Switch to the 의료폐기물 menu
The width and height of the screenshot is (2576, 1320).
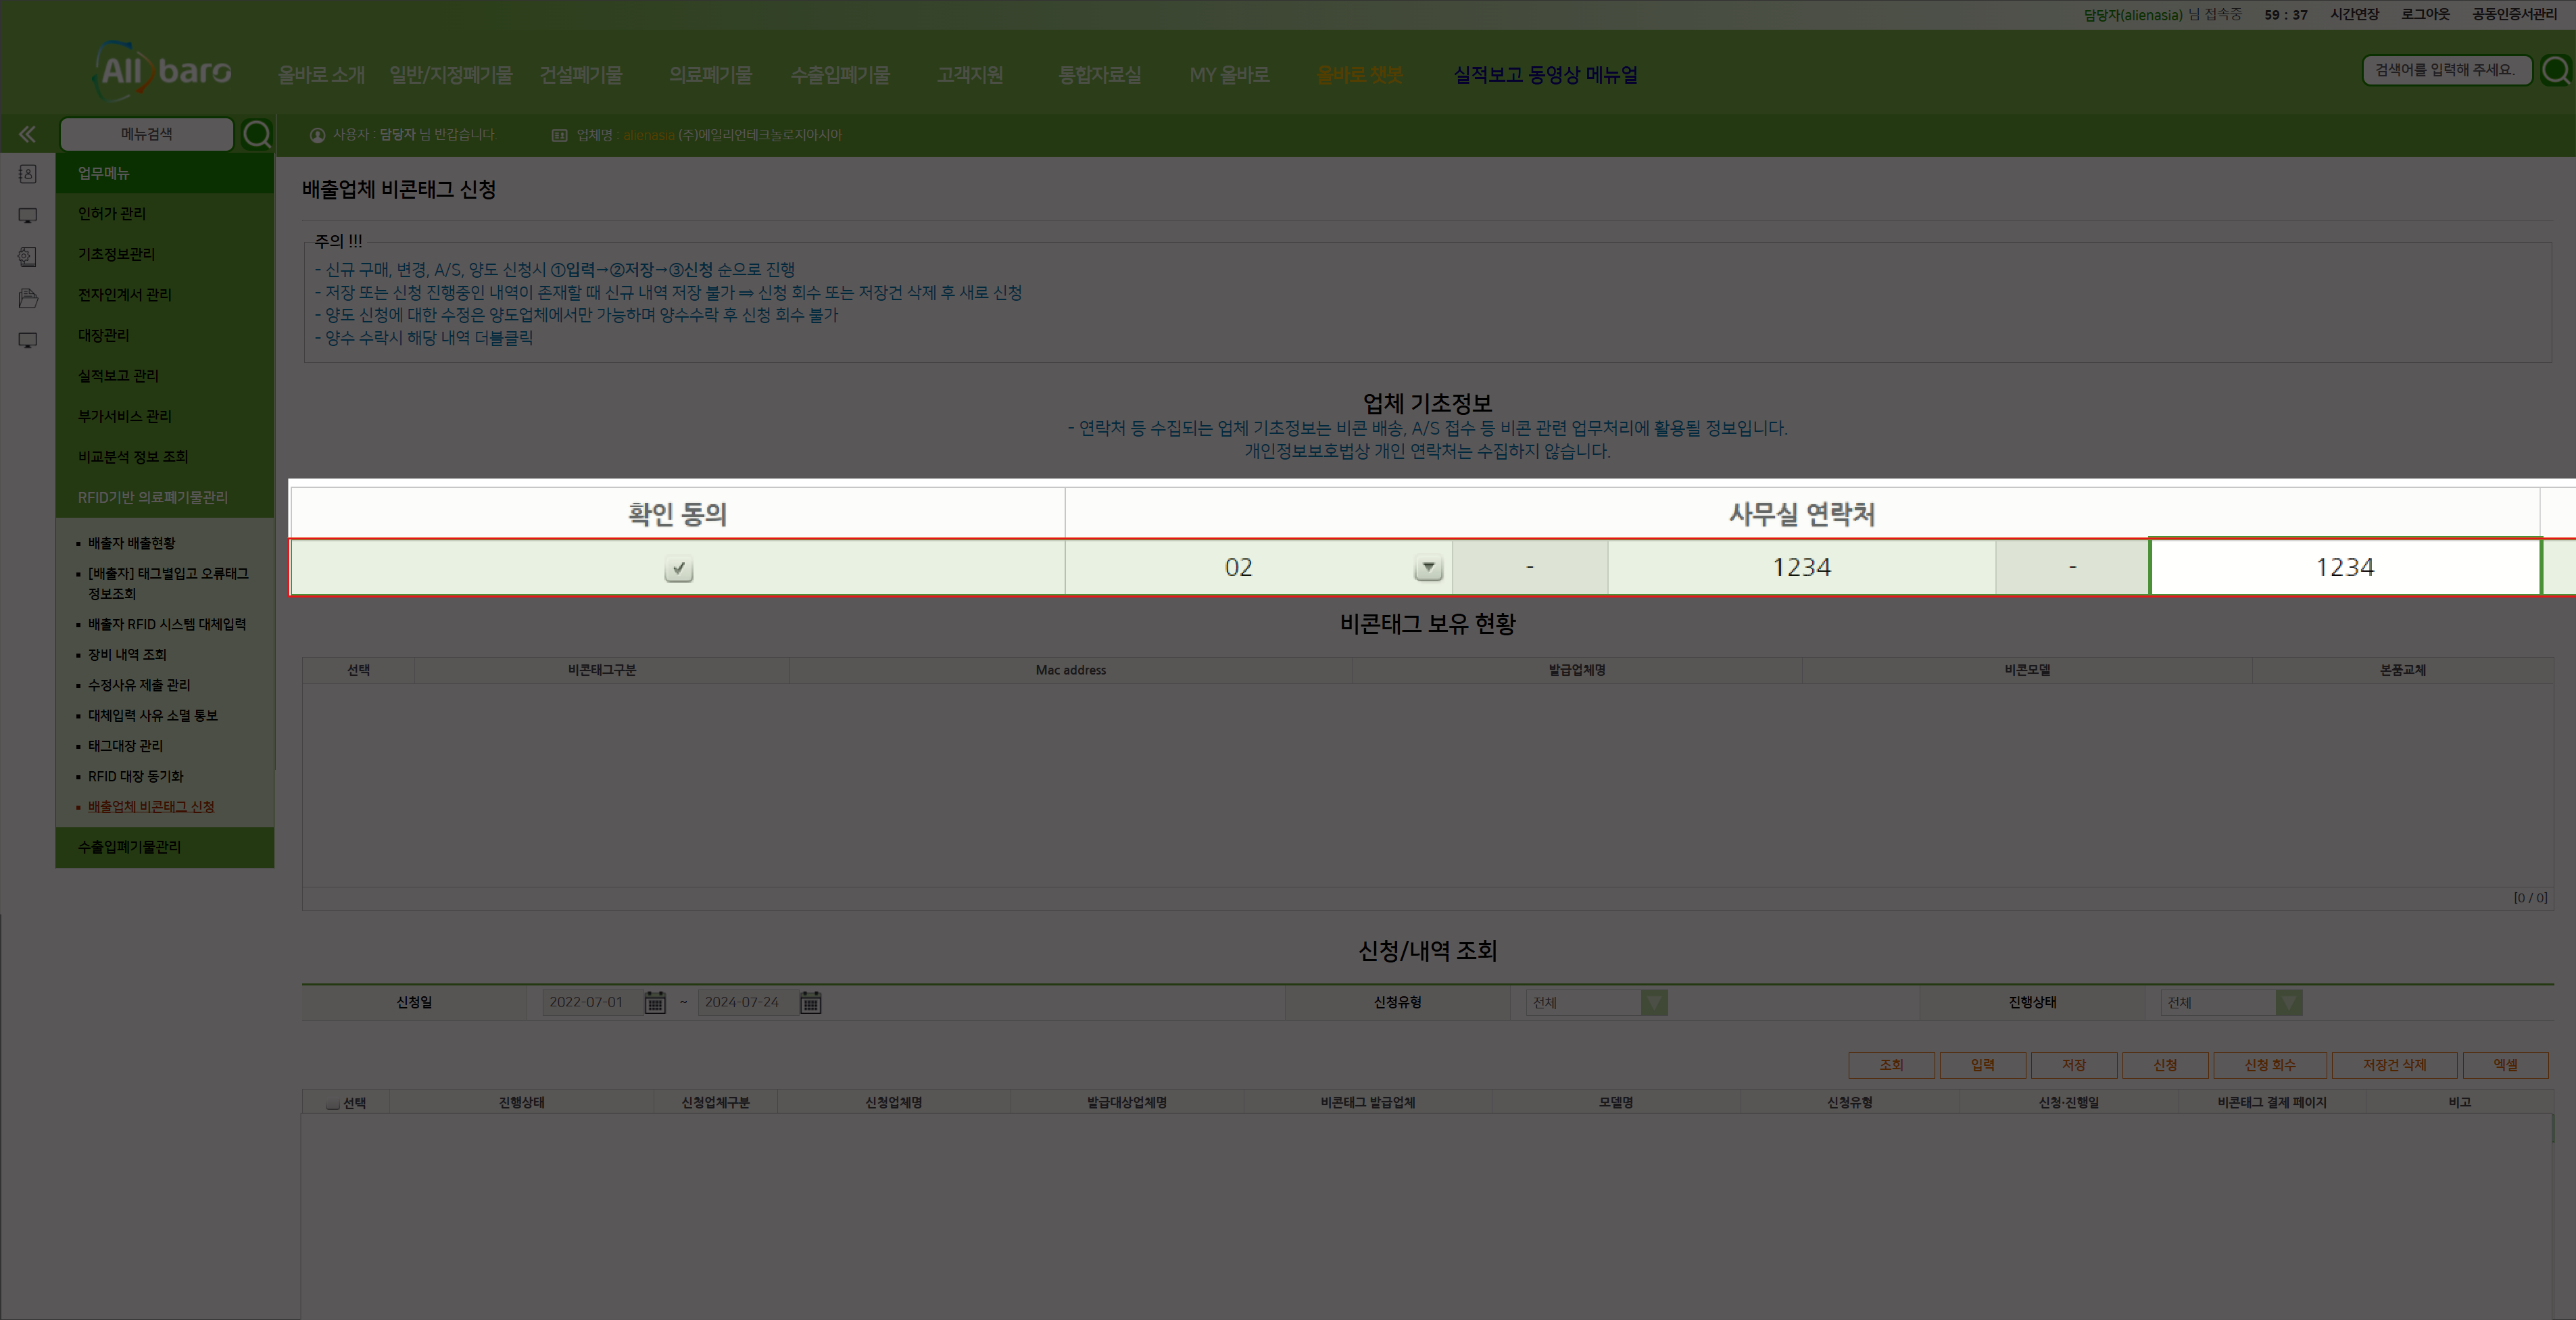click(x=711, y=73)
